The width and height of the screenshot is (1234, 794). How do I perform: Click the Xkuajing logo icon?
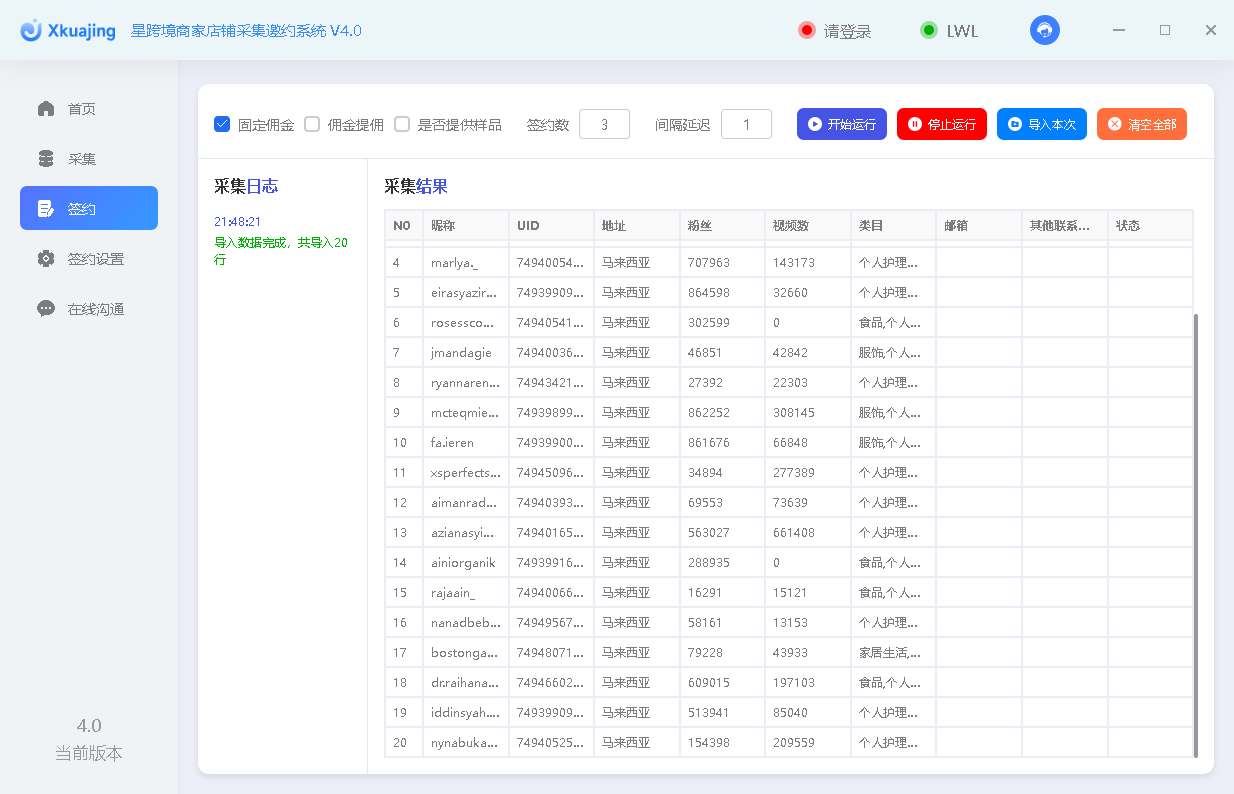pos(31,31)
